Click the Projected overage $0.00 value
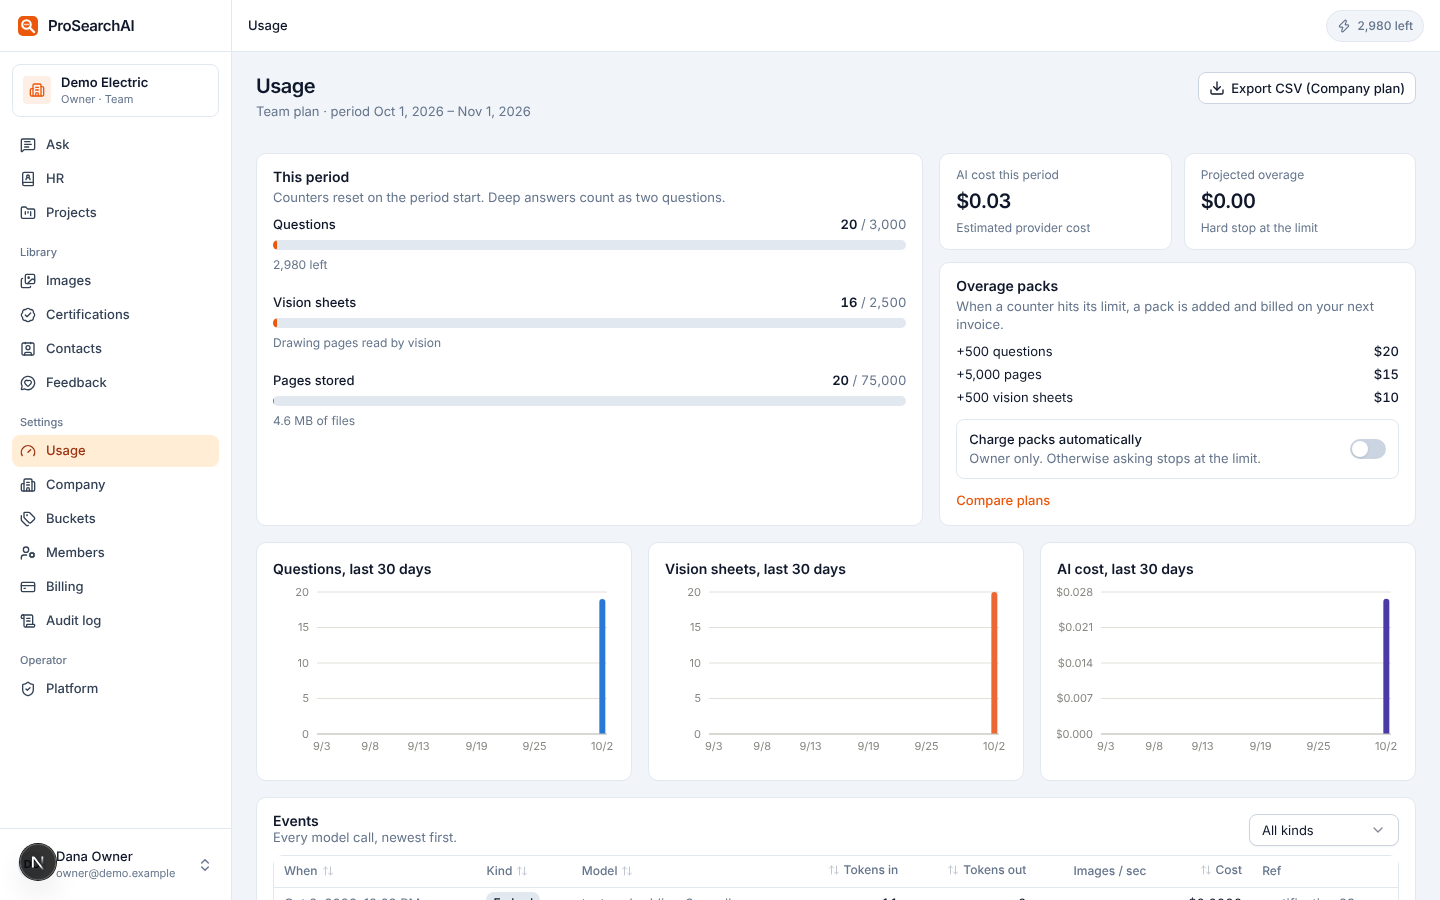Viewport: 1440px width, 900px height. pyautogui.click(x=1228, y=201)
